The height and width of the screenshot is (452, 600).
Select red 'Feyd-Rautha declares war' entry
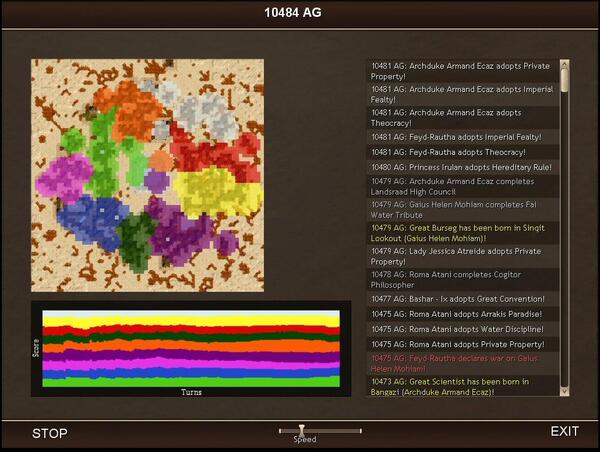[x=463, y=364]
